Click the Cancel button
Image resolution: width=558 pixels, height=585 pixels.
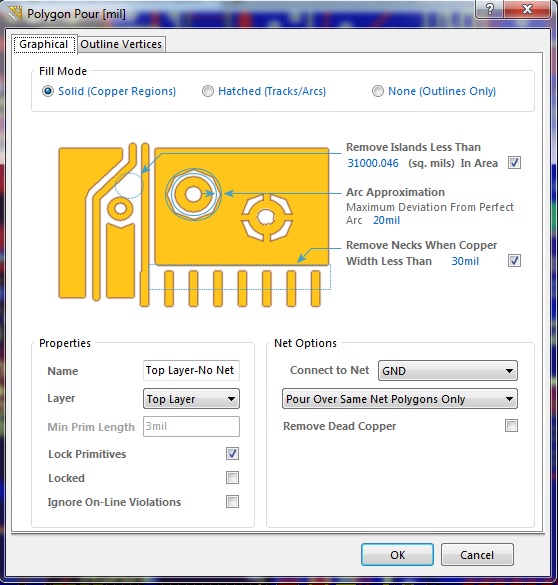tap(477, 555)
